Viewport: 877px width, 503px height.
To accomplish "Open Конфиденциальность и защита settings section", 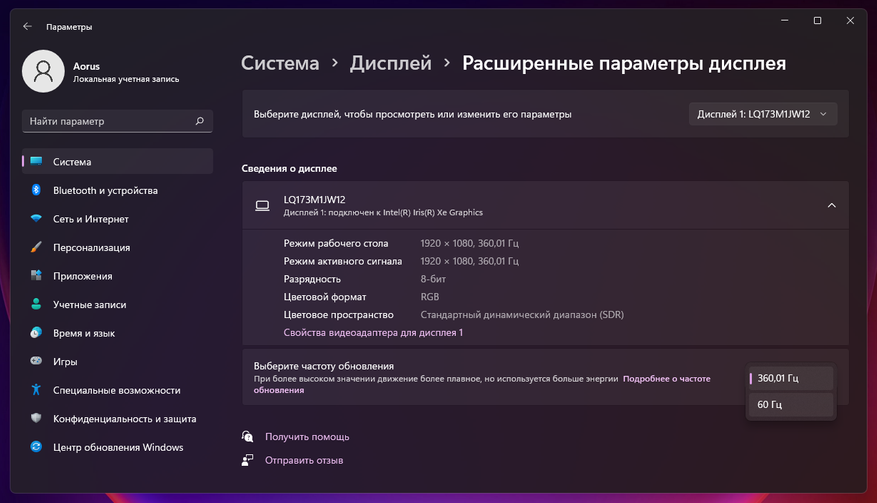I will click(x=124, y=419).
